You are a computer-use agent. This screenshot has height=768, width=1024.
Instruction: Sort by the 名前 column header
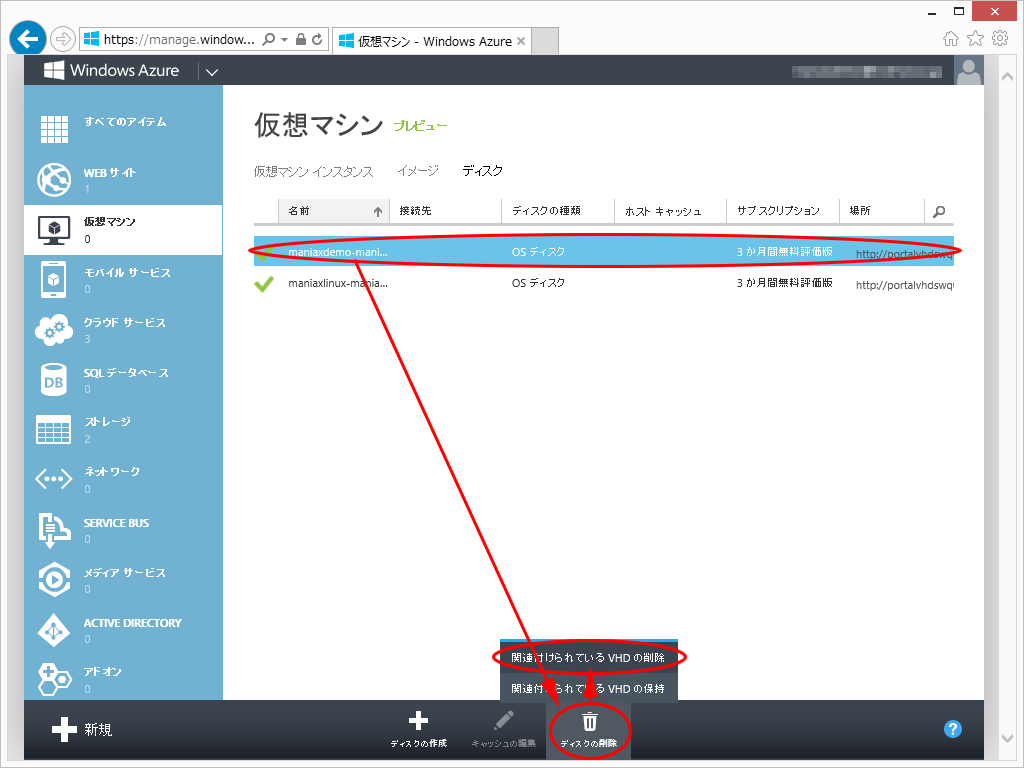point(334,211)
